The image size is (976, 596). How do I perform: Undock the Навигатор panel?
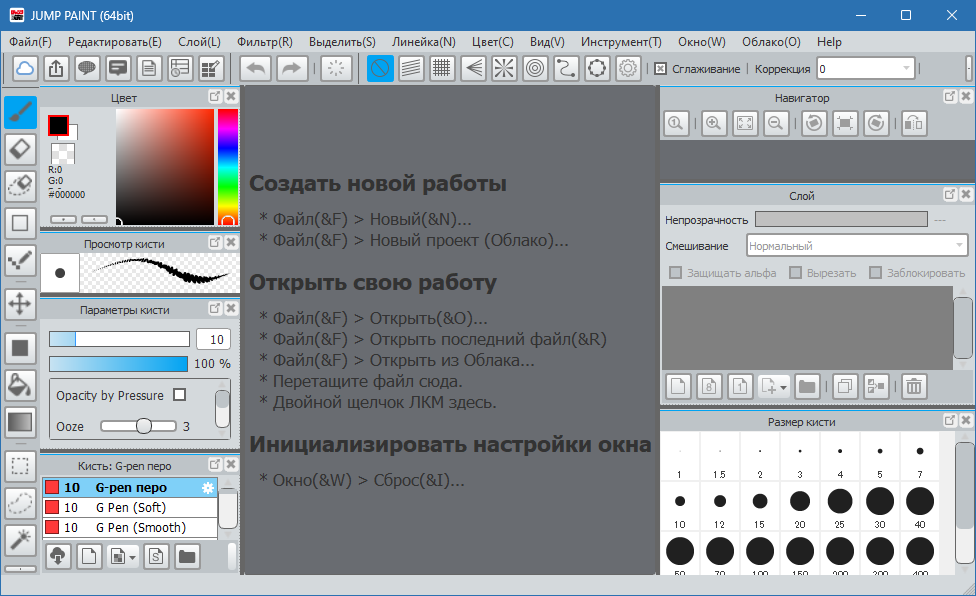point(950,96)
